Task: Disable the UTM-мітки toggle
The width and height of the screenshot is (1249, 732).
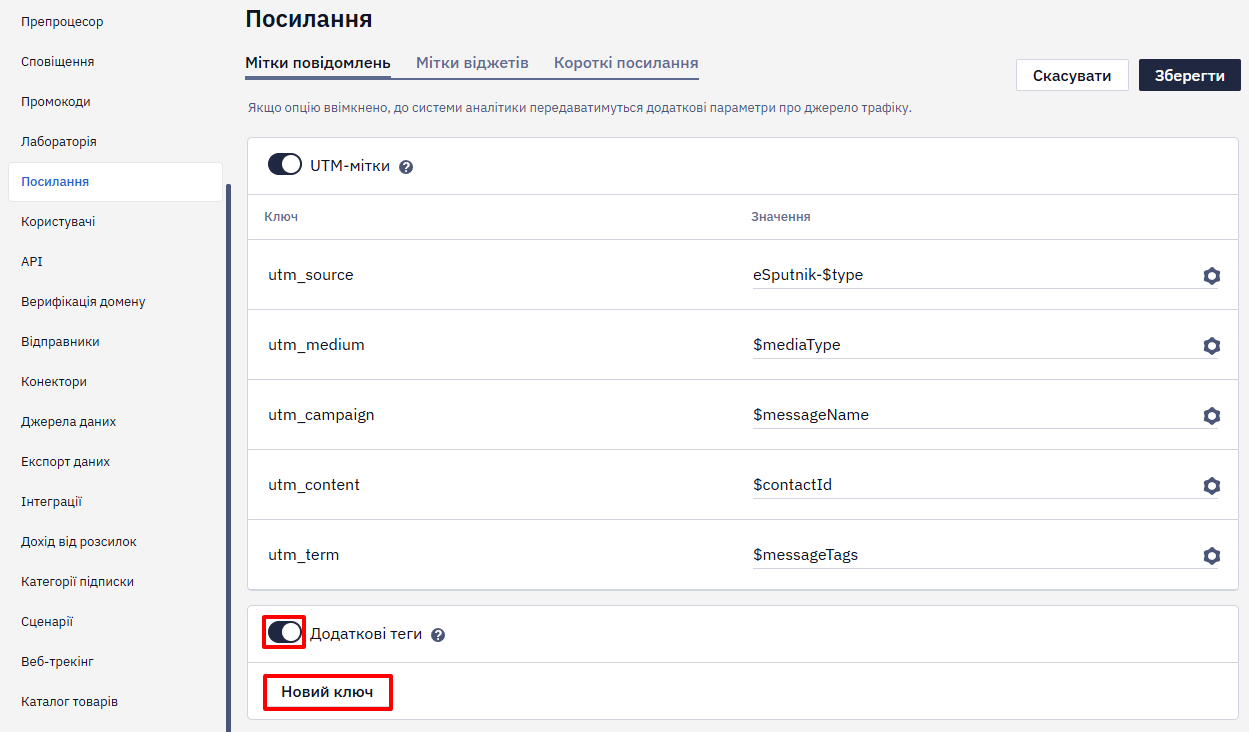Action: (x=285, y=165)
